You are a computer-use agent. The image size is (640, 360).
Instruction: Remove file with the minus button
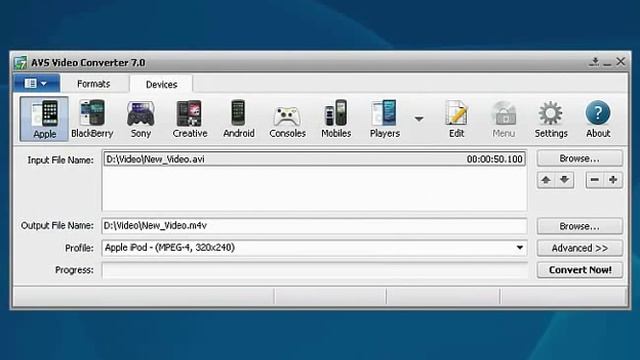click(595, 180)
